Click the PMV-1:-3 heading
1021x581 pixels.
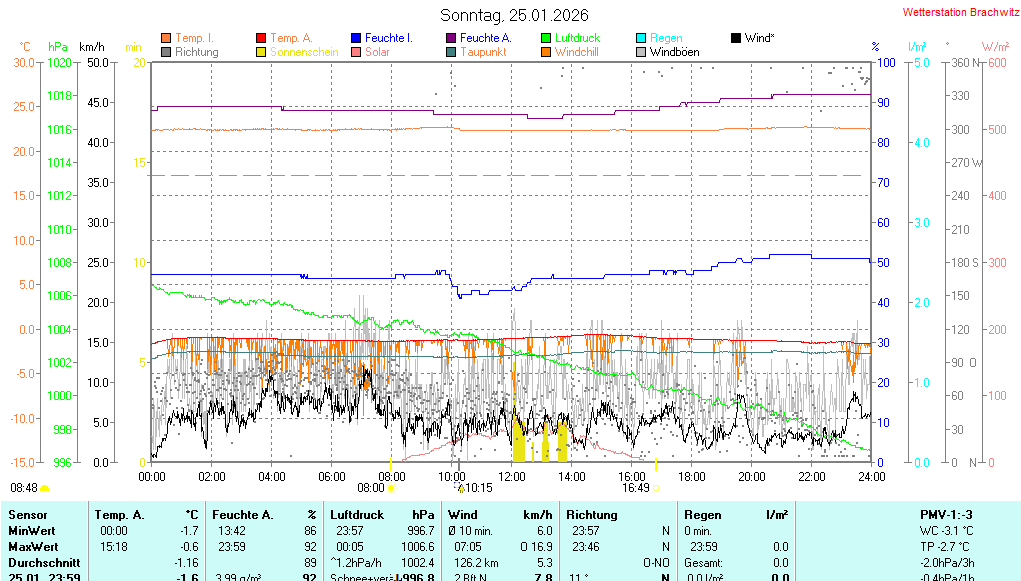946,515
